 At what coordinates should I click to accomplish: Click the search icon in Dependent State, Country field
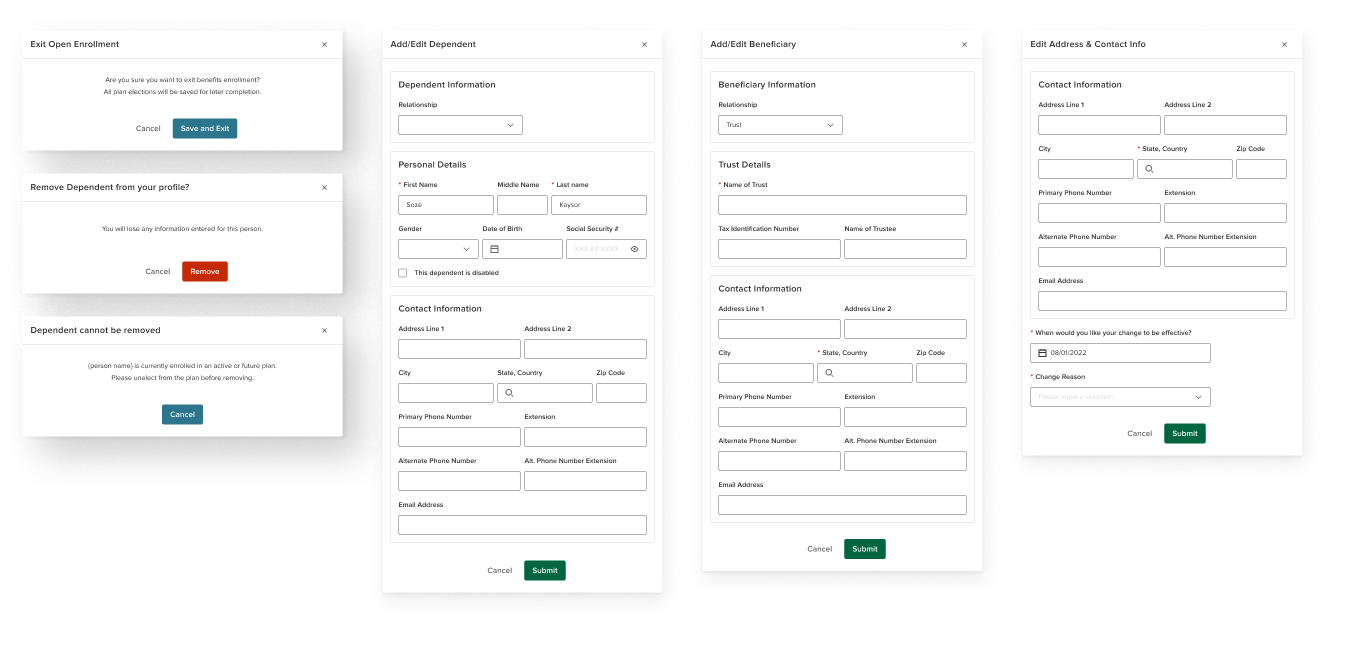point(509,393)
